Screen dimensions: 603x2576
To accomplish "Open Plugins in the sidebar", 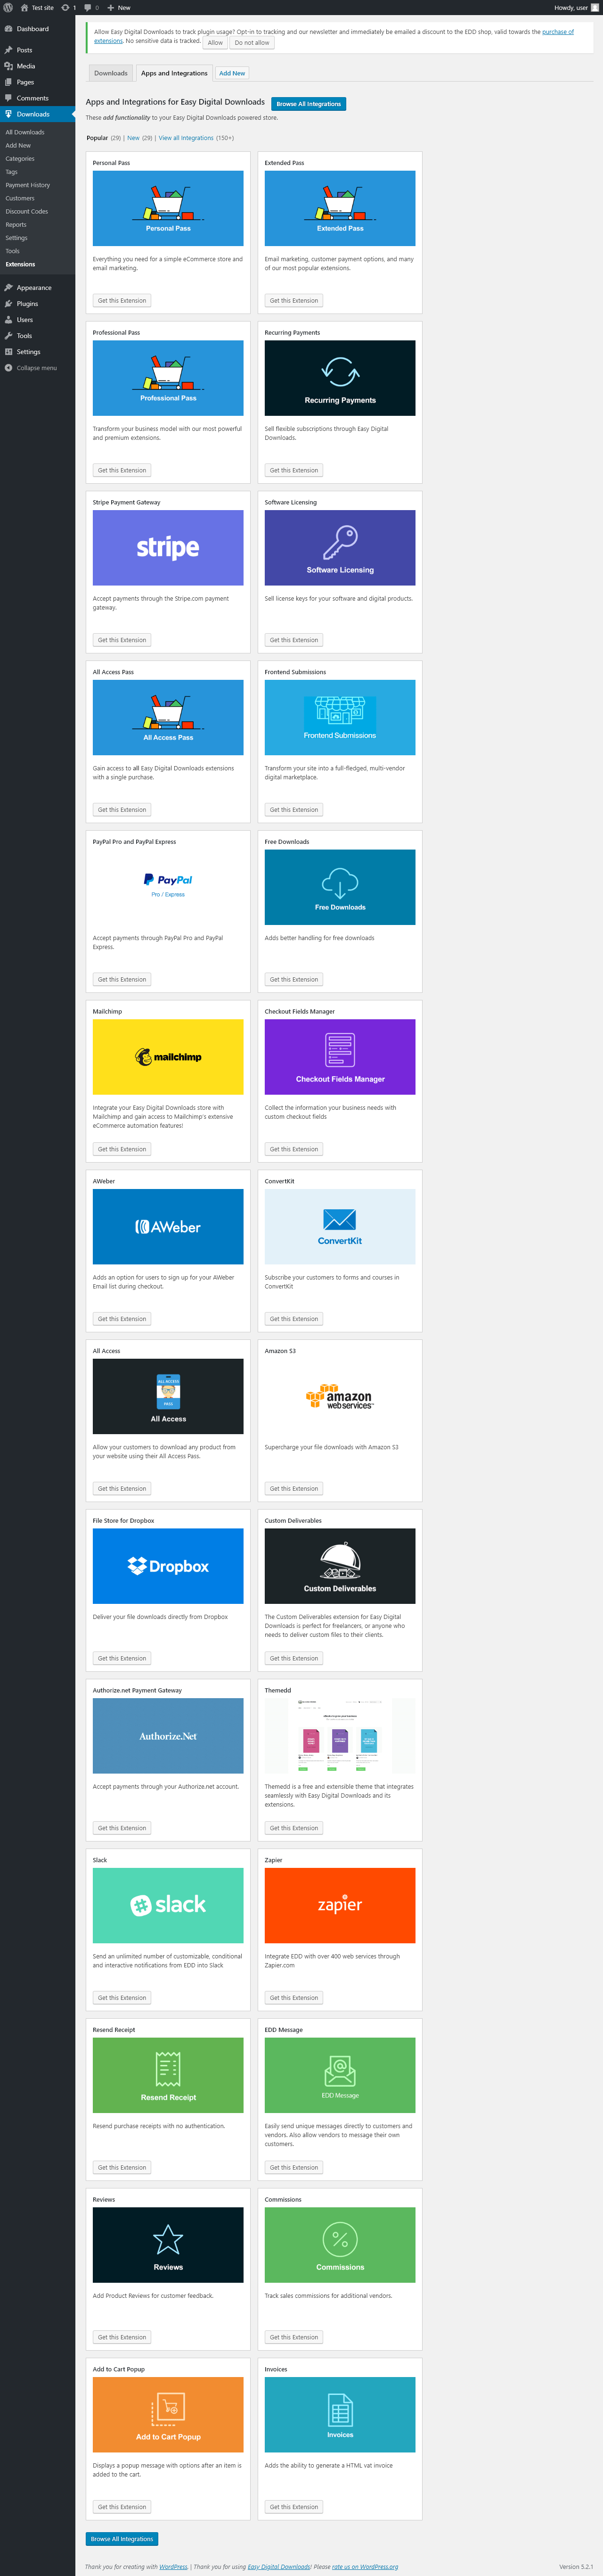I will [x=37, y=304].
